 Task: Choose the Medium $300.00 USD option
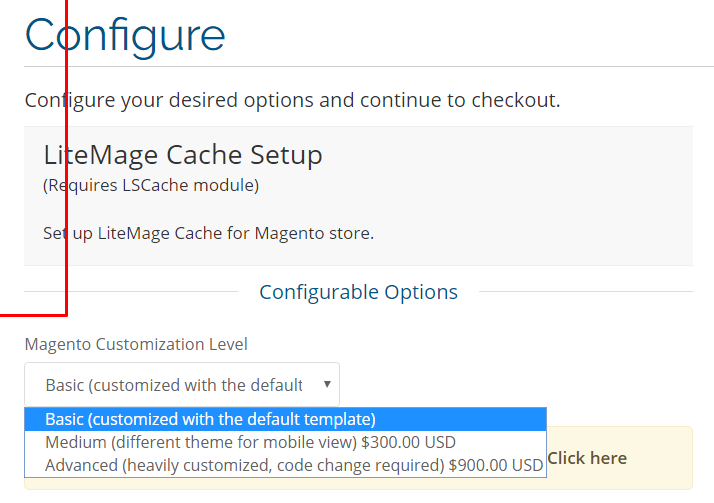click(x=286, y=442)
